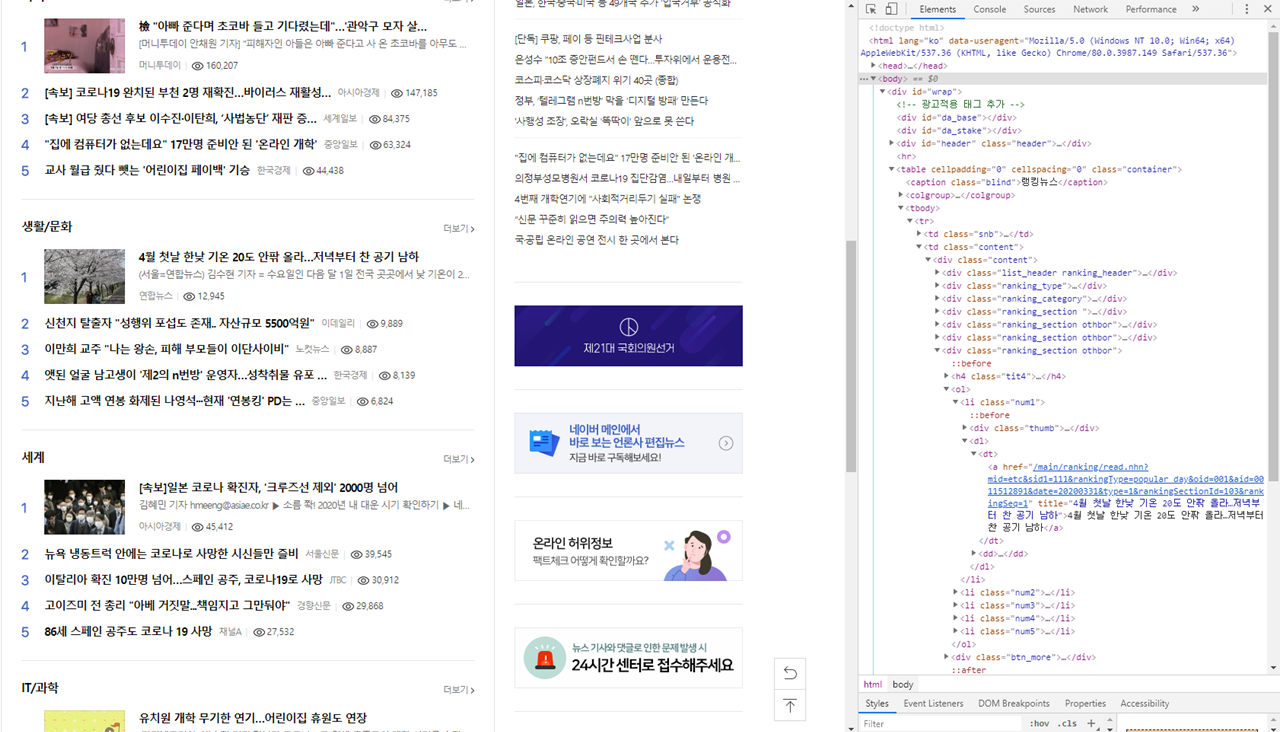This screenshot has width=1280, height=732.
Task: Open article 신천지 탈출자 성행위 포섭도 존재
Action: pos(179,323)
